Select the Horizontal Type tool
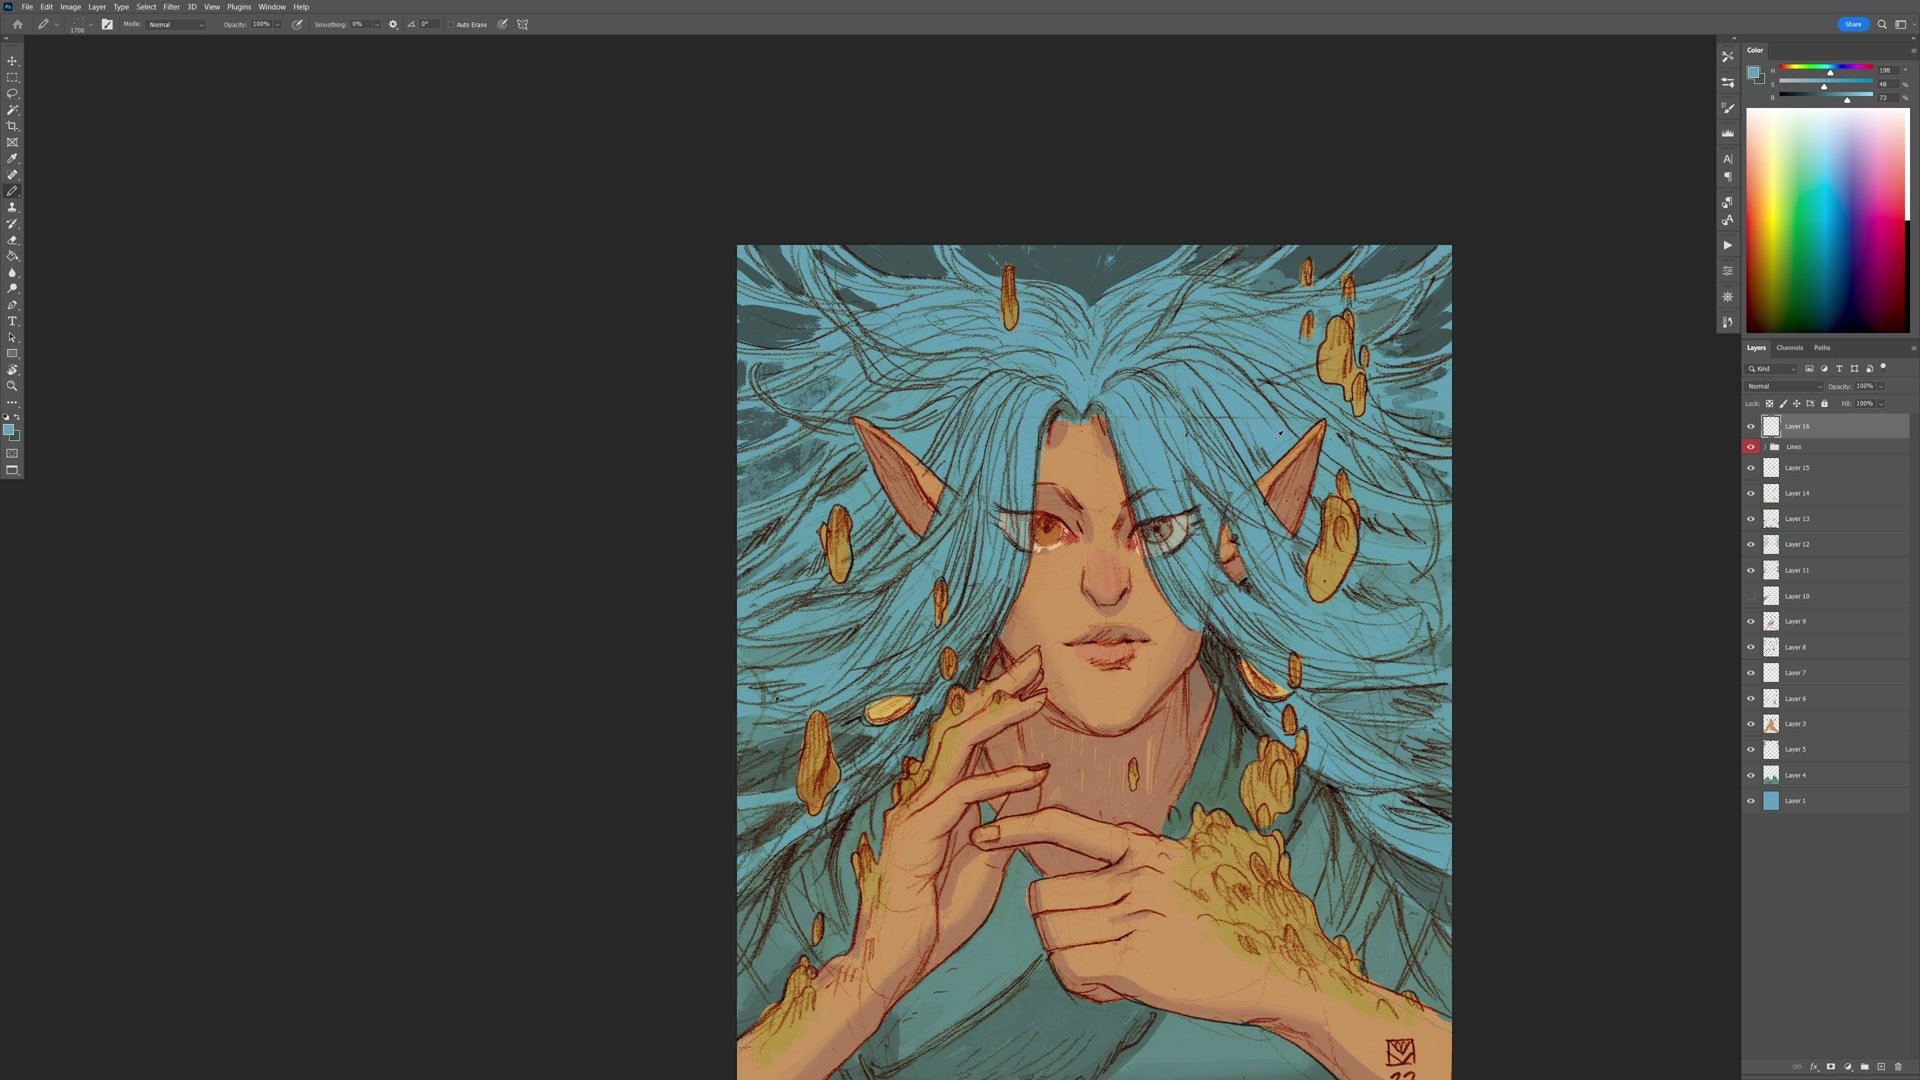The image size is (1920, 1080). point(12,321)
